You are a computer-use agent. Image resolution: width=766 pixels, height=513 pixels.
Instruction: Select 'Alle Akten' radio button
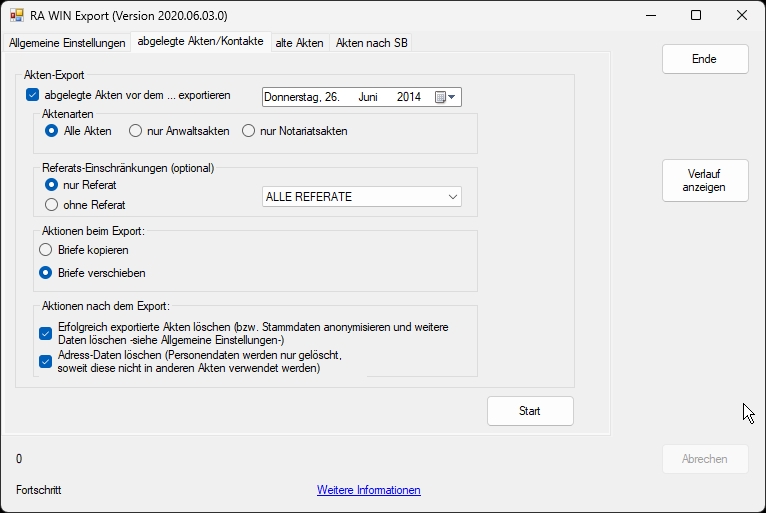52,131
